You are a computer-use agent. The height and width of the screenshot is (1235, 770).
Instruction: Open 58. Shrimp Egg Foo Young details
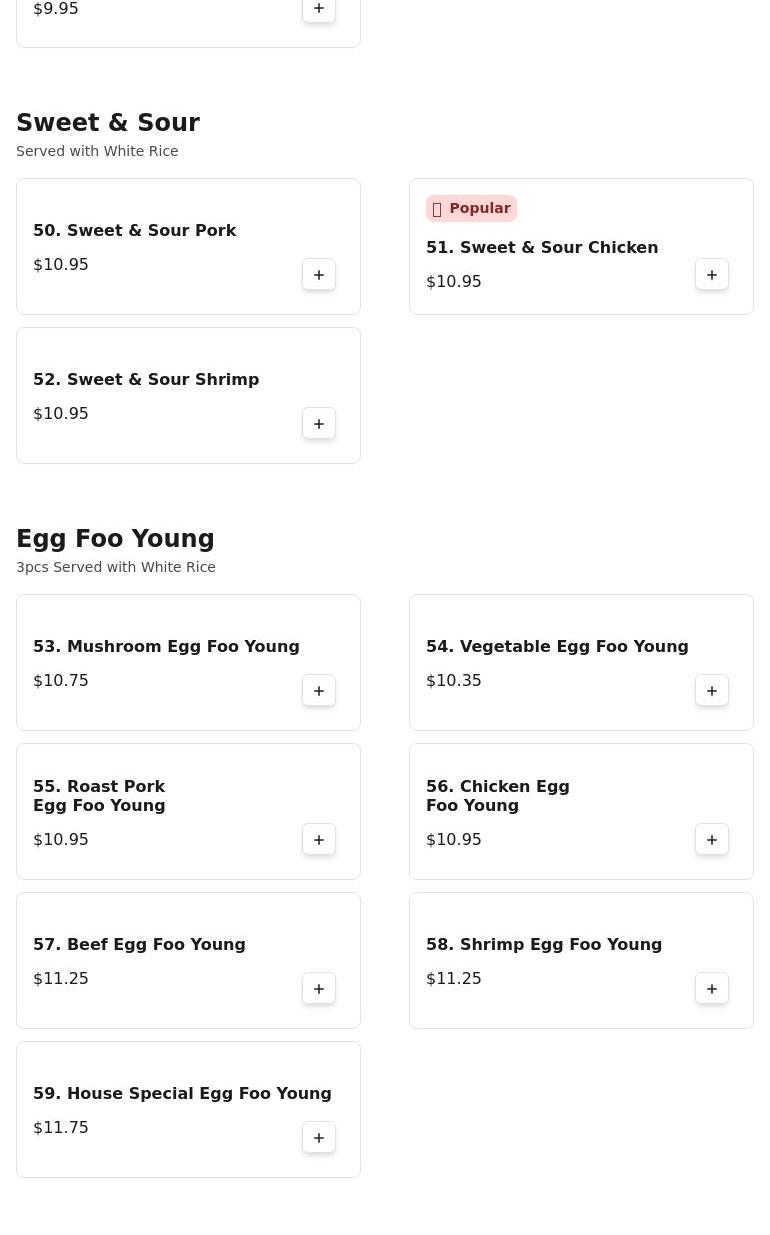tap(544, 945)
